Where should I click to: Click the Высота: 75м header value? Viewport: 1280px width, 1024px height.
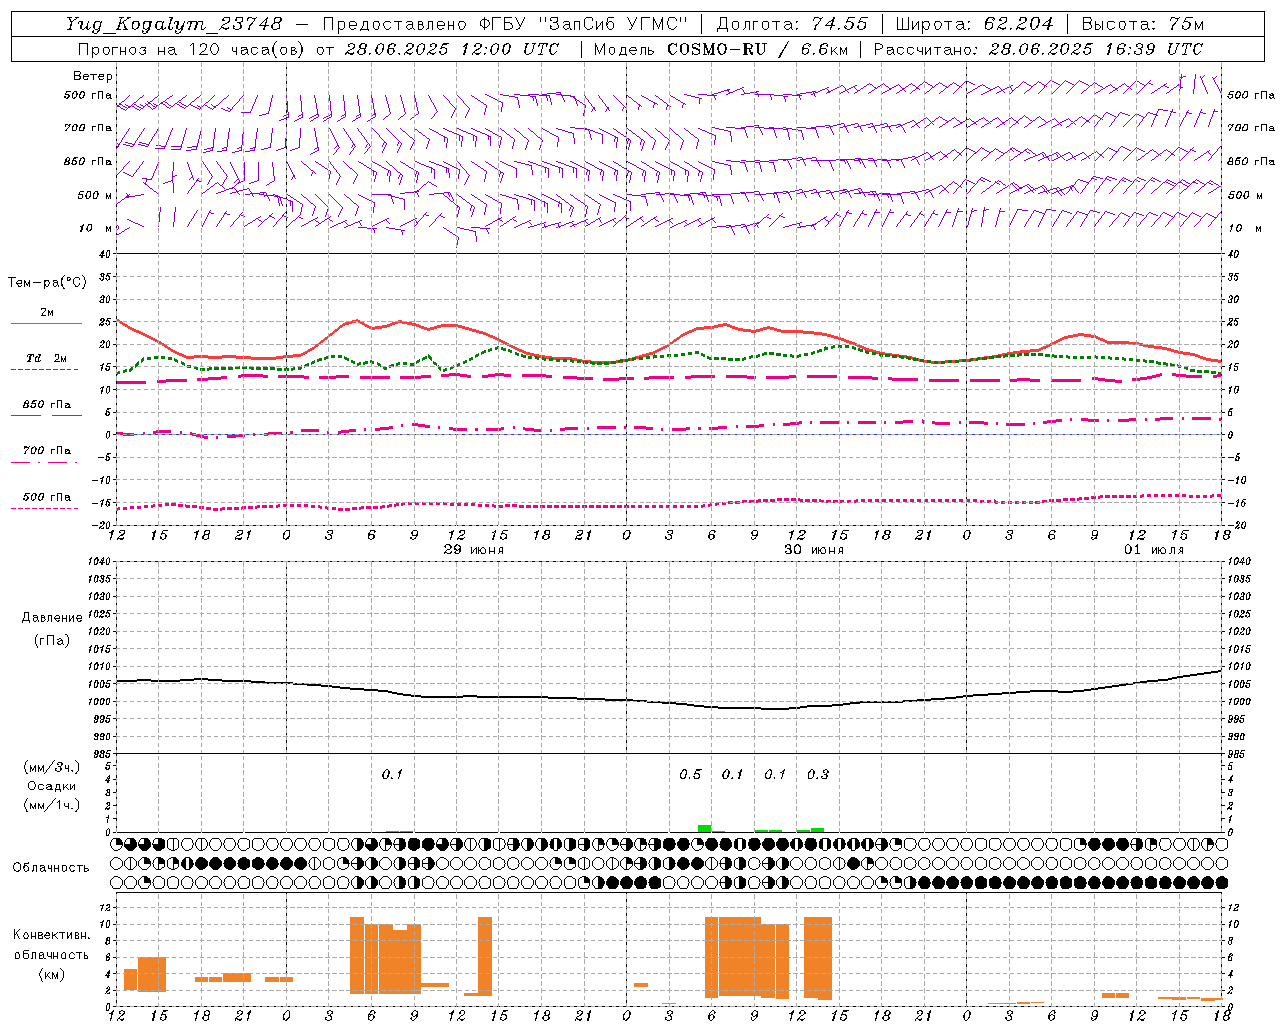tap(1142, 24)
